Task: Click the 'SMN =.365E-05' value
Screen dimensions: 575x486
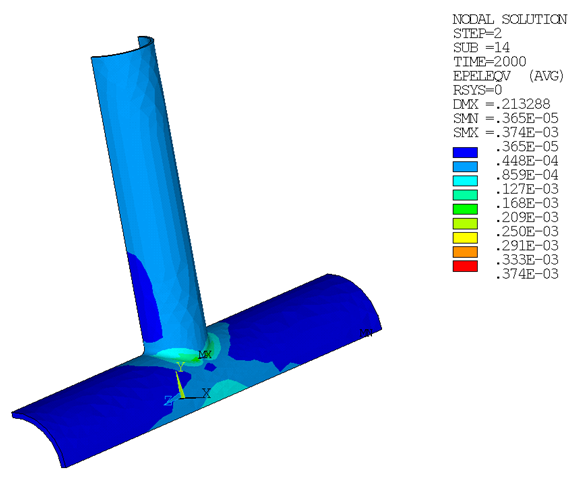Action: (506, 118)
